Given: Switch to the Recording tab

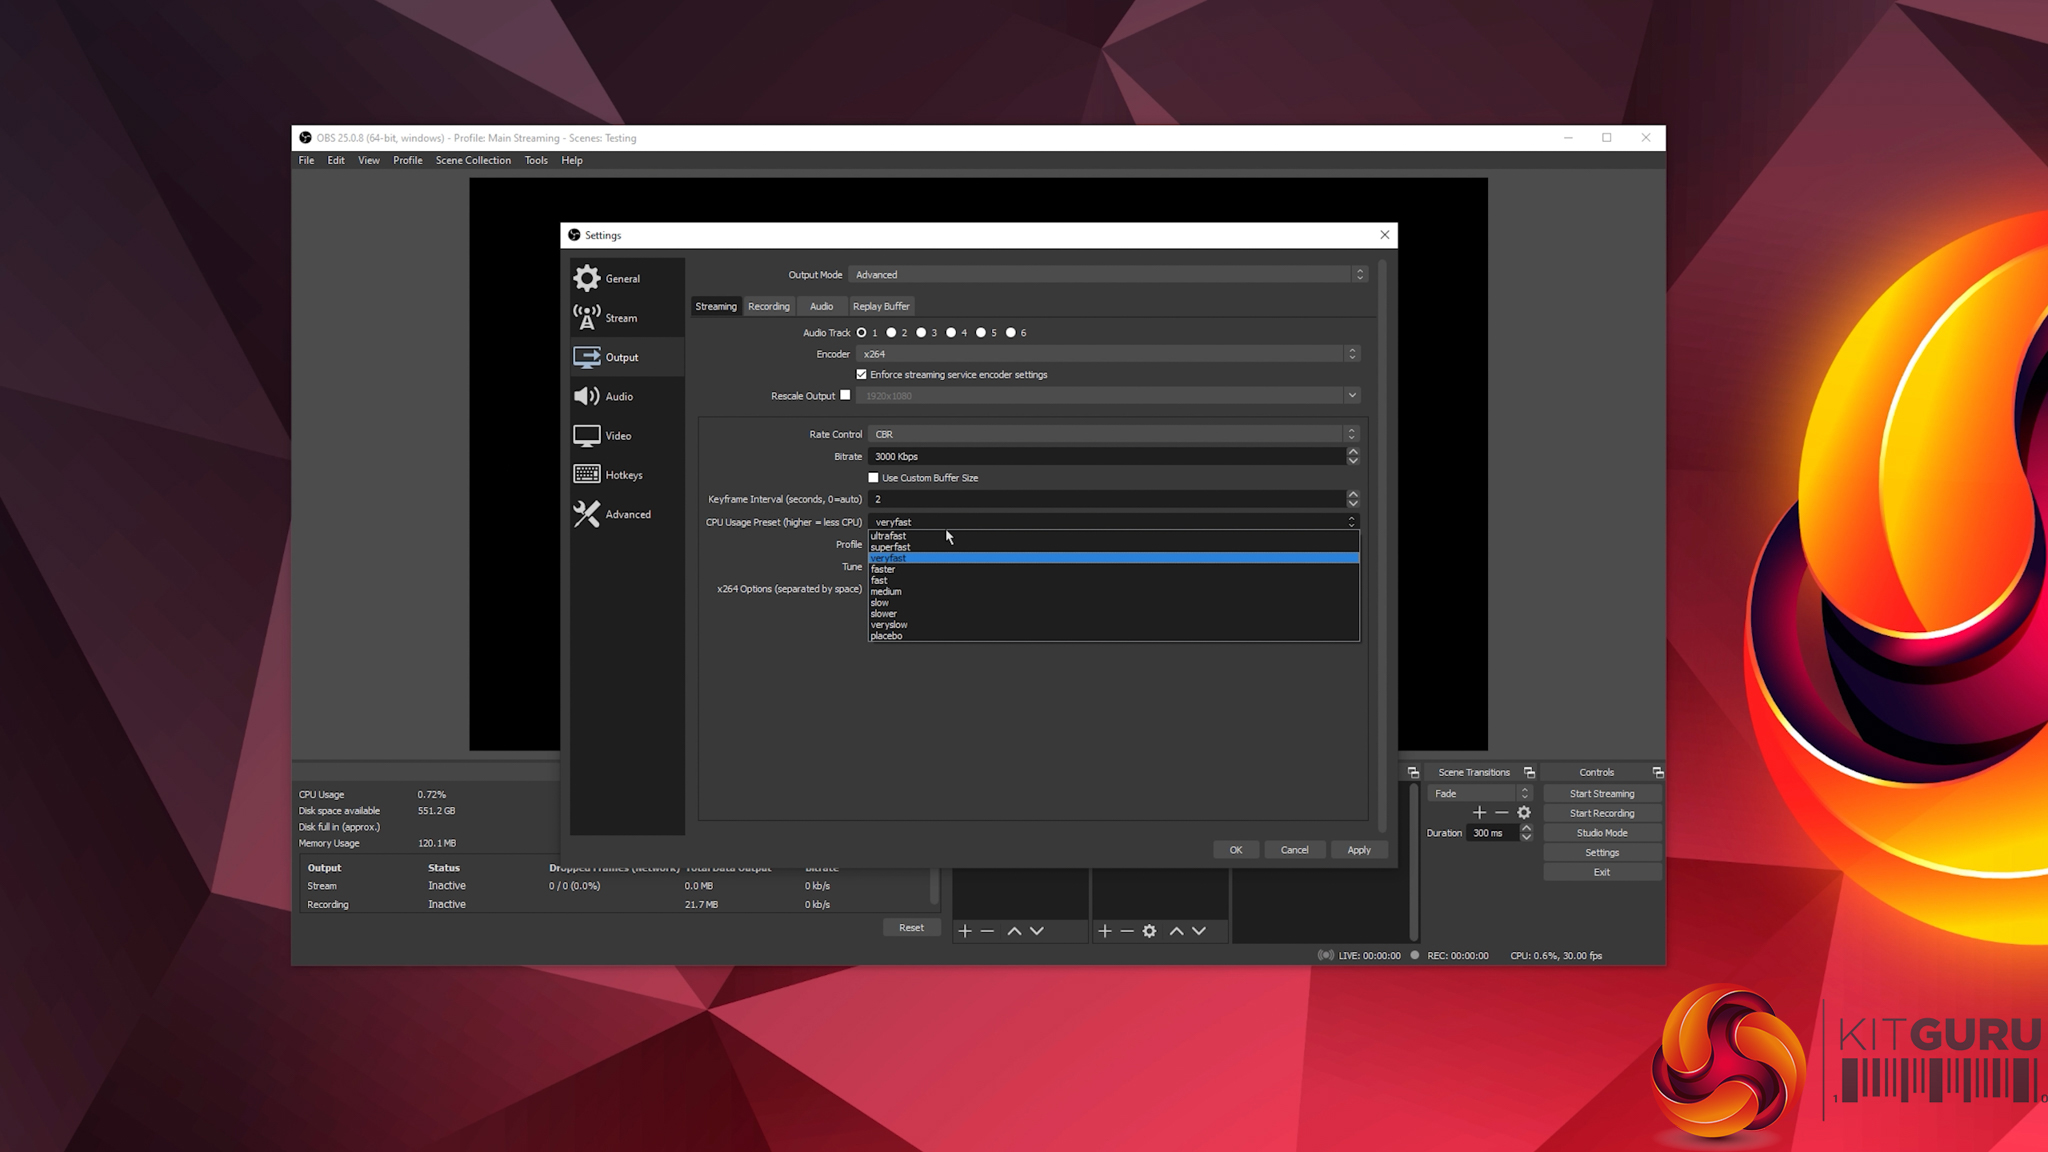Looking at the screenshot, I should click(768, 306).
